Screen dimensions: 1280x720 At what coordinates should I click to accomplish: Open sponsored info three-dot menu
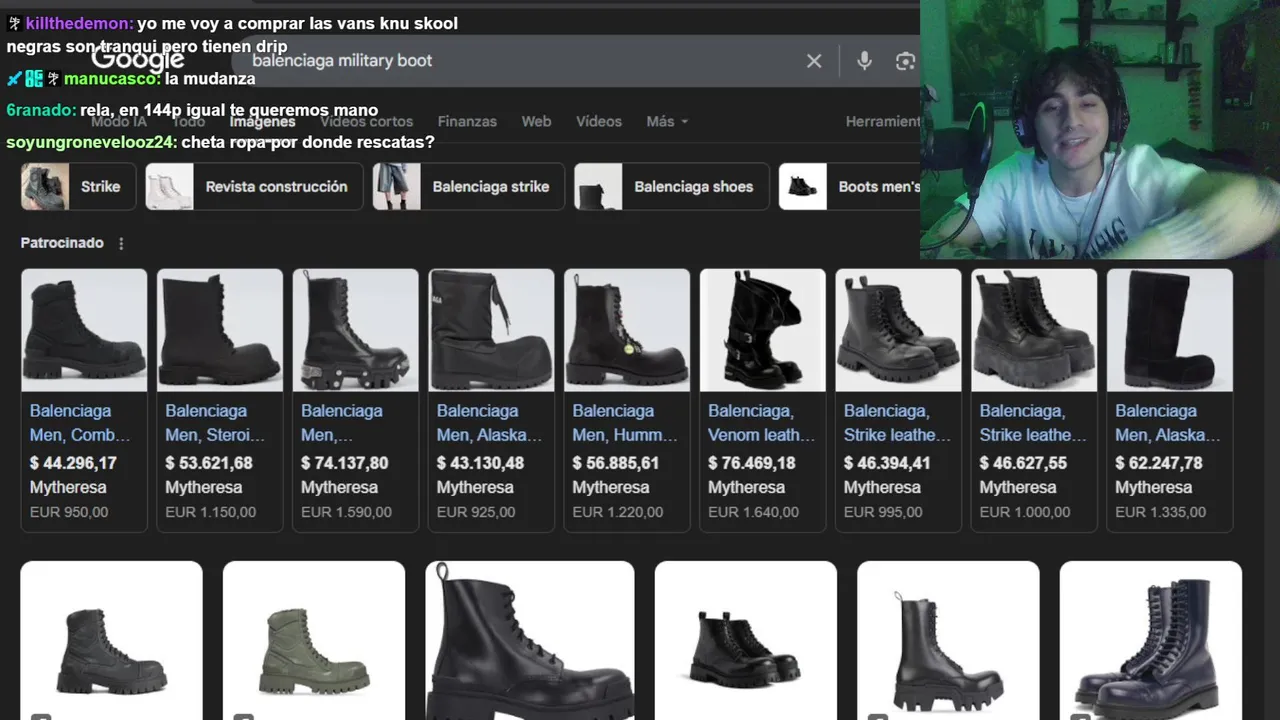click(x=121, y=243)
